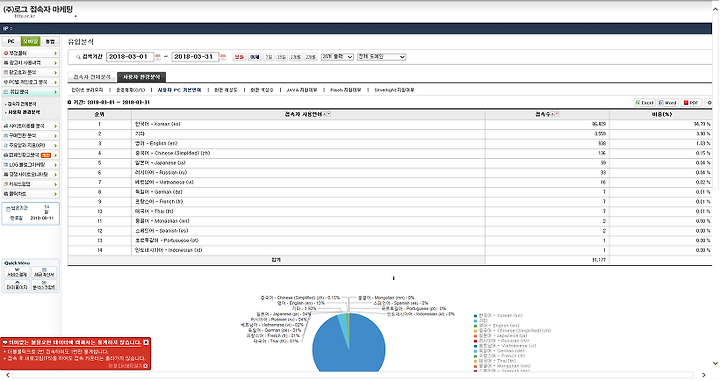
Task: Expand the 유입 분석 sidebar menu arrow
Action: [x=56, y=92]
